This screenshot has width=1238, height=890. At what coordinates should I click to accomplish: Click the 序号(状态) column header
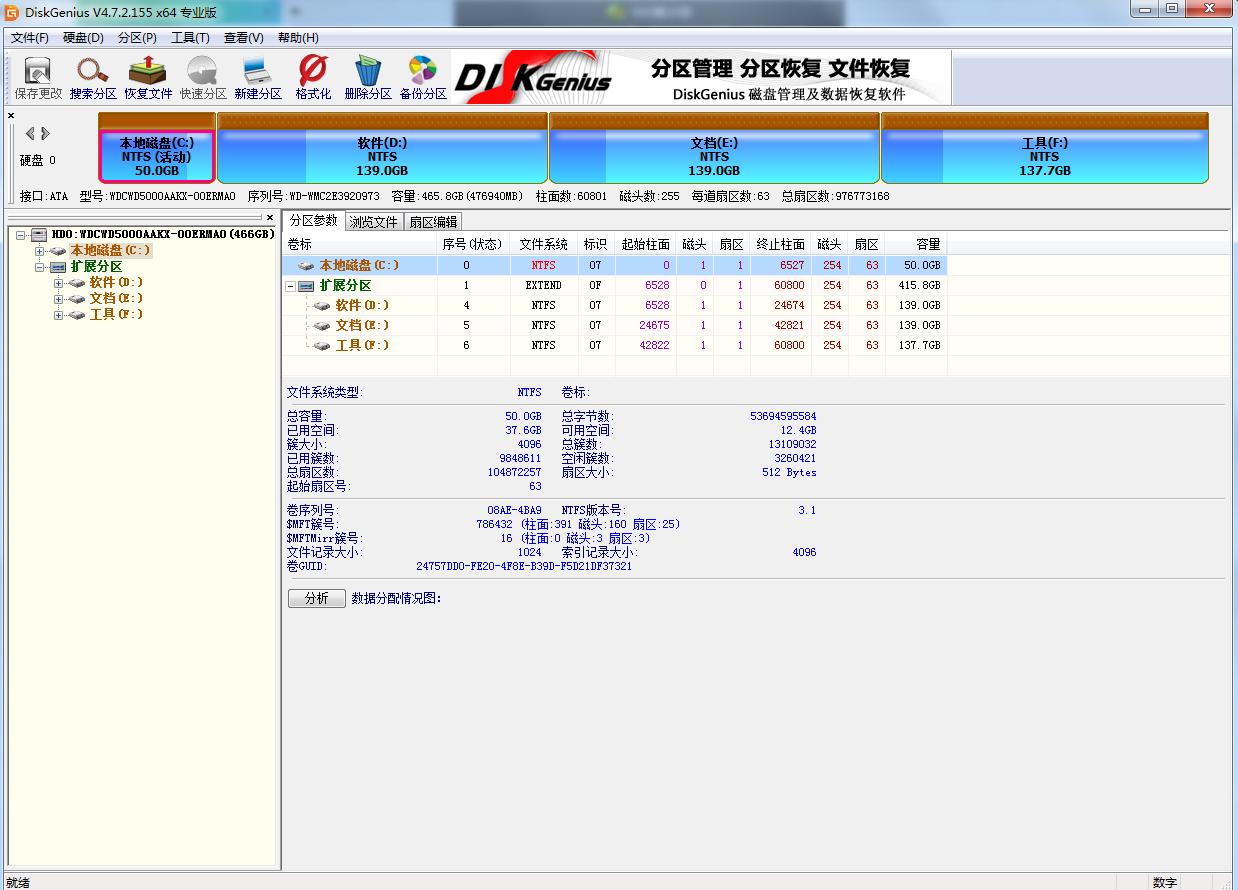[x=473, y=244]
